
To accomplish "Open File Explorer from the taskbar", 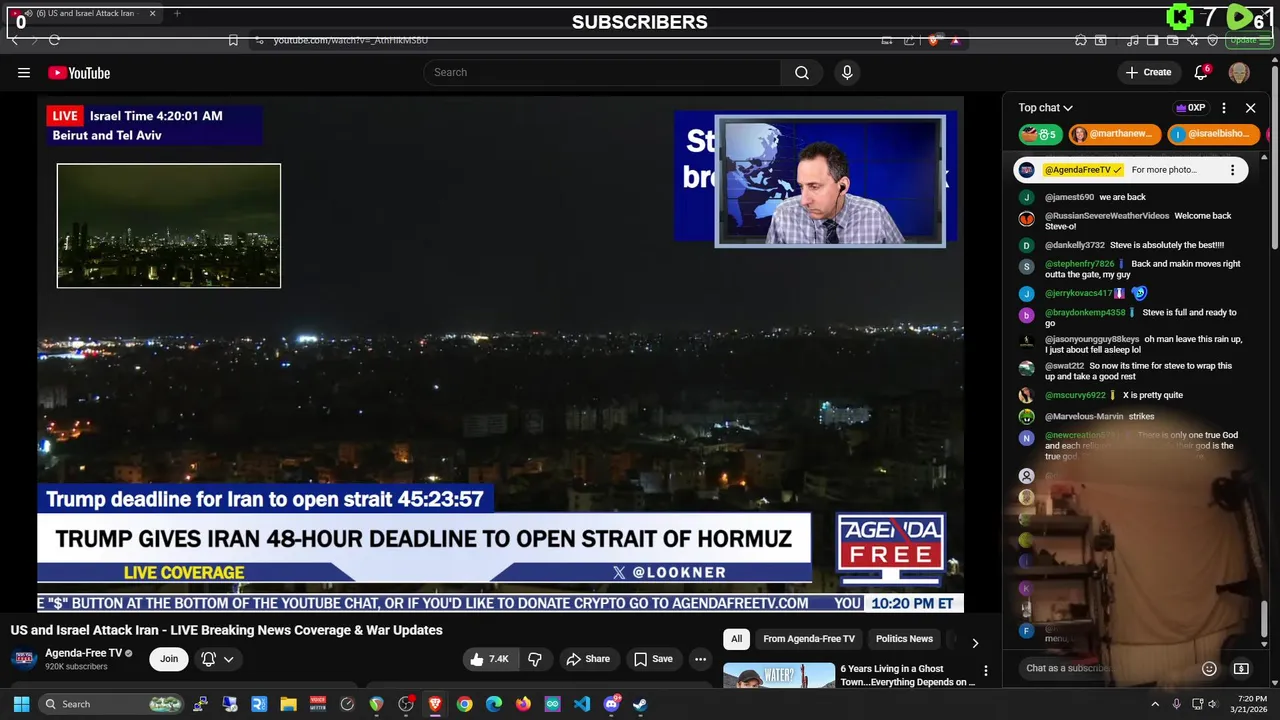I will 288,704.
